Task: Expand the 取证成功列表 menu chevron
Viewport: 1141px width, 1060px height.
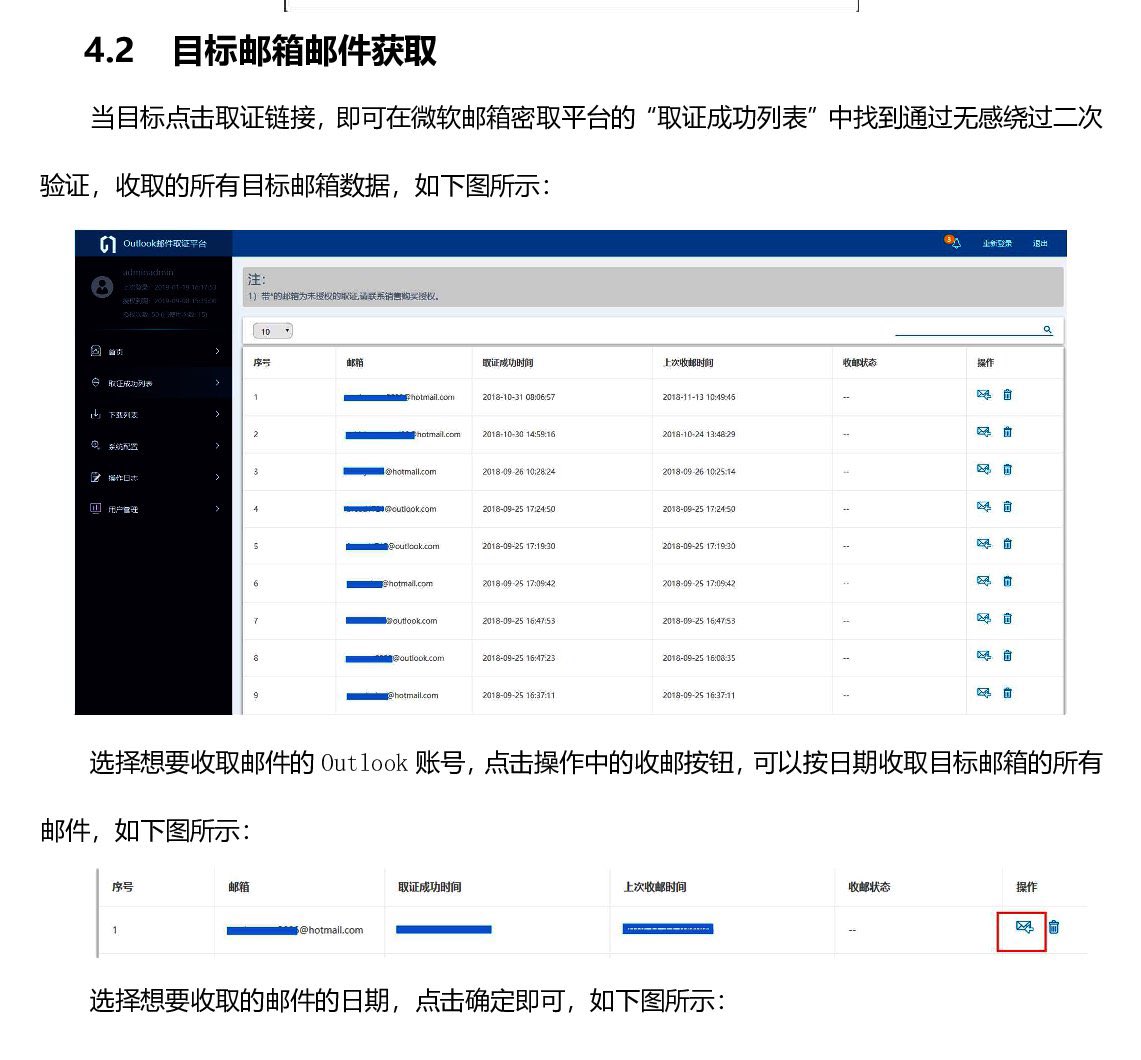Action: click(217, 383)
